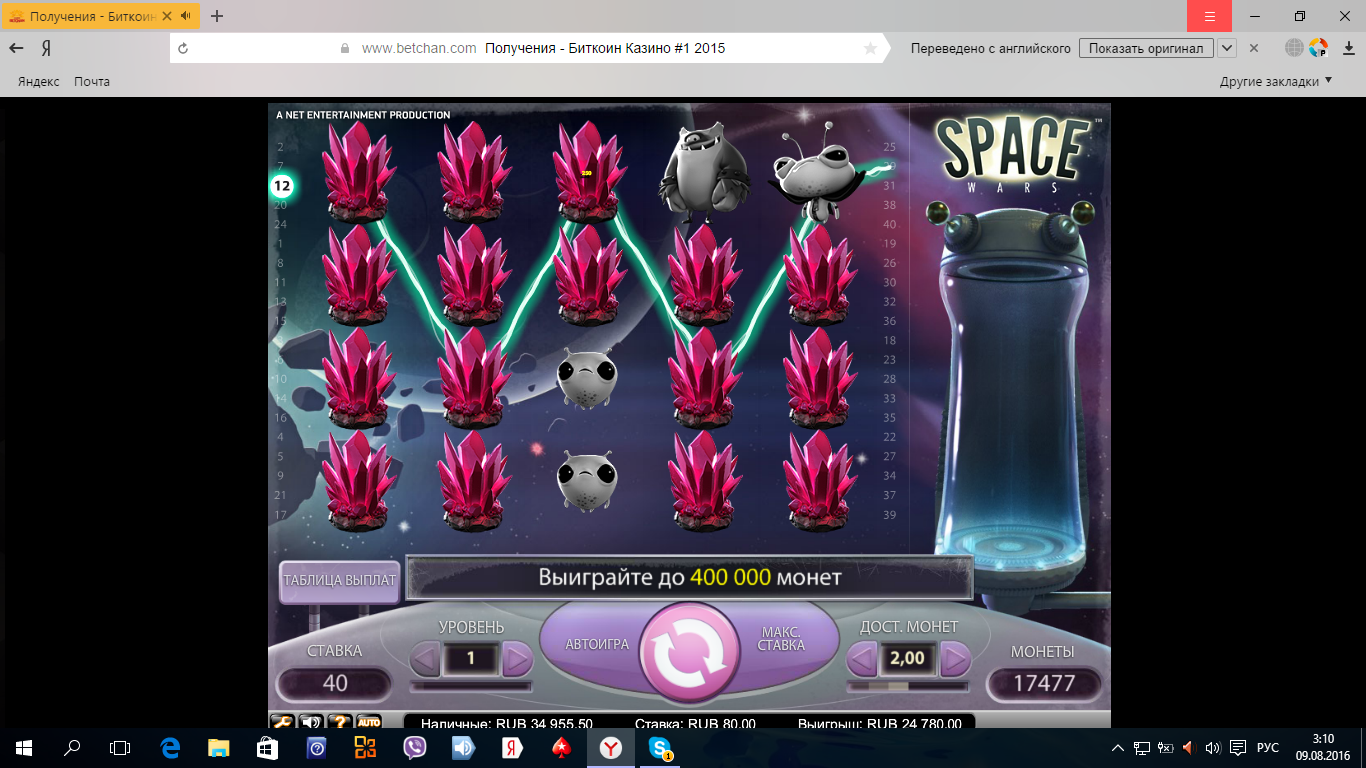
Task: Go back with browser back arrow
Action: point(17,48)
